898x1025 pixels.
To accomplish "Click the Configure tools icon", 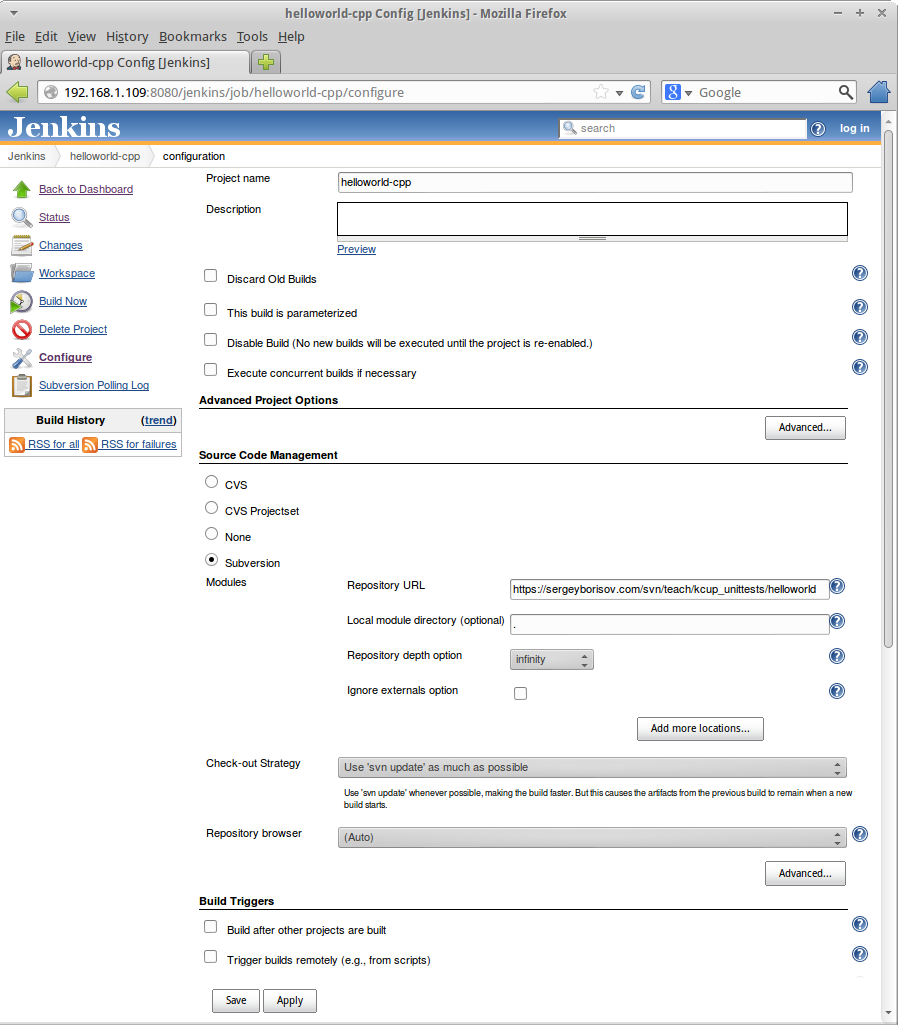I will tap(22, 358).
